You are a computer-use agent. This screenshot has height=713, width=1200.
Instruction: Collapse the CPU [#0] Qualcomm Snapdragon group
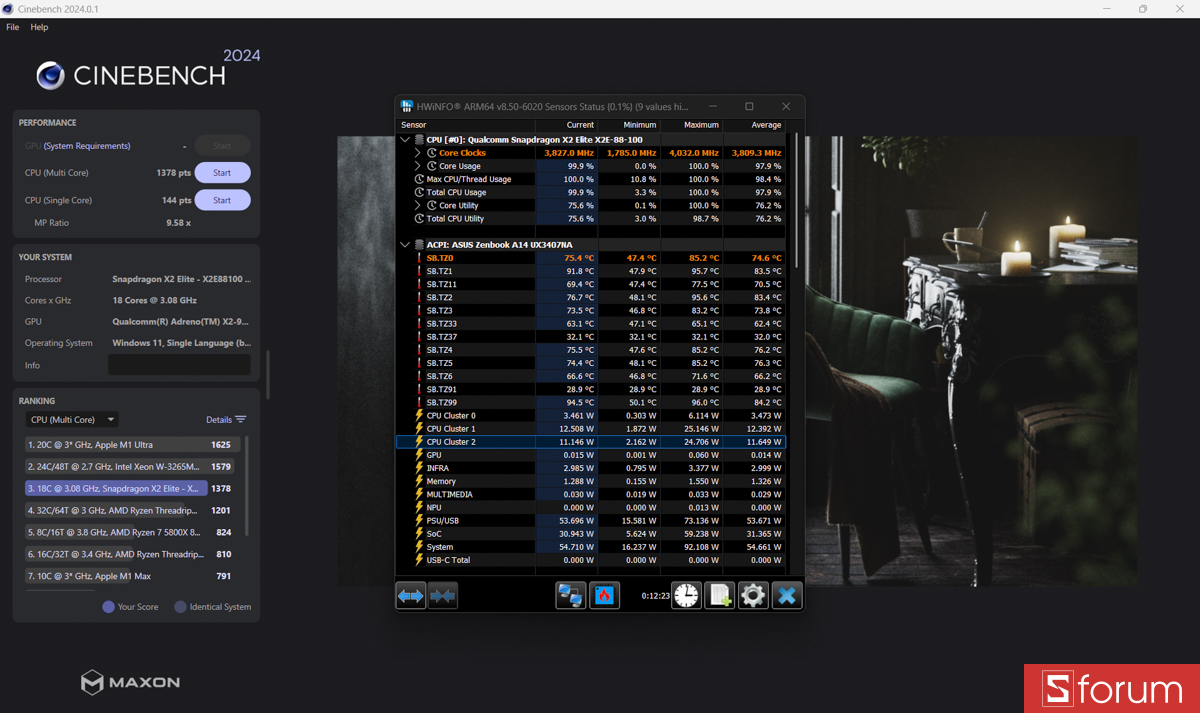pos(405,140)
